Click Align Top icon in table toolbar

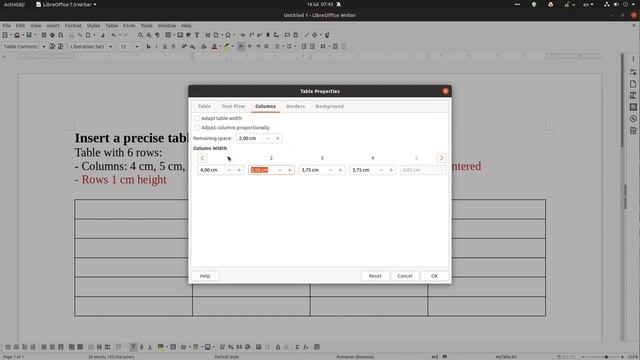pyautogui.click(x=133, y=347)
